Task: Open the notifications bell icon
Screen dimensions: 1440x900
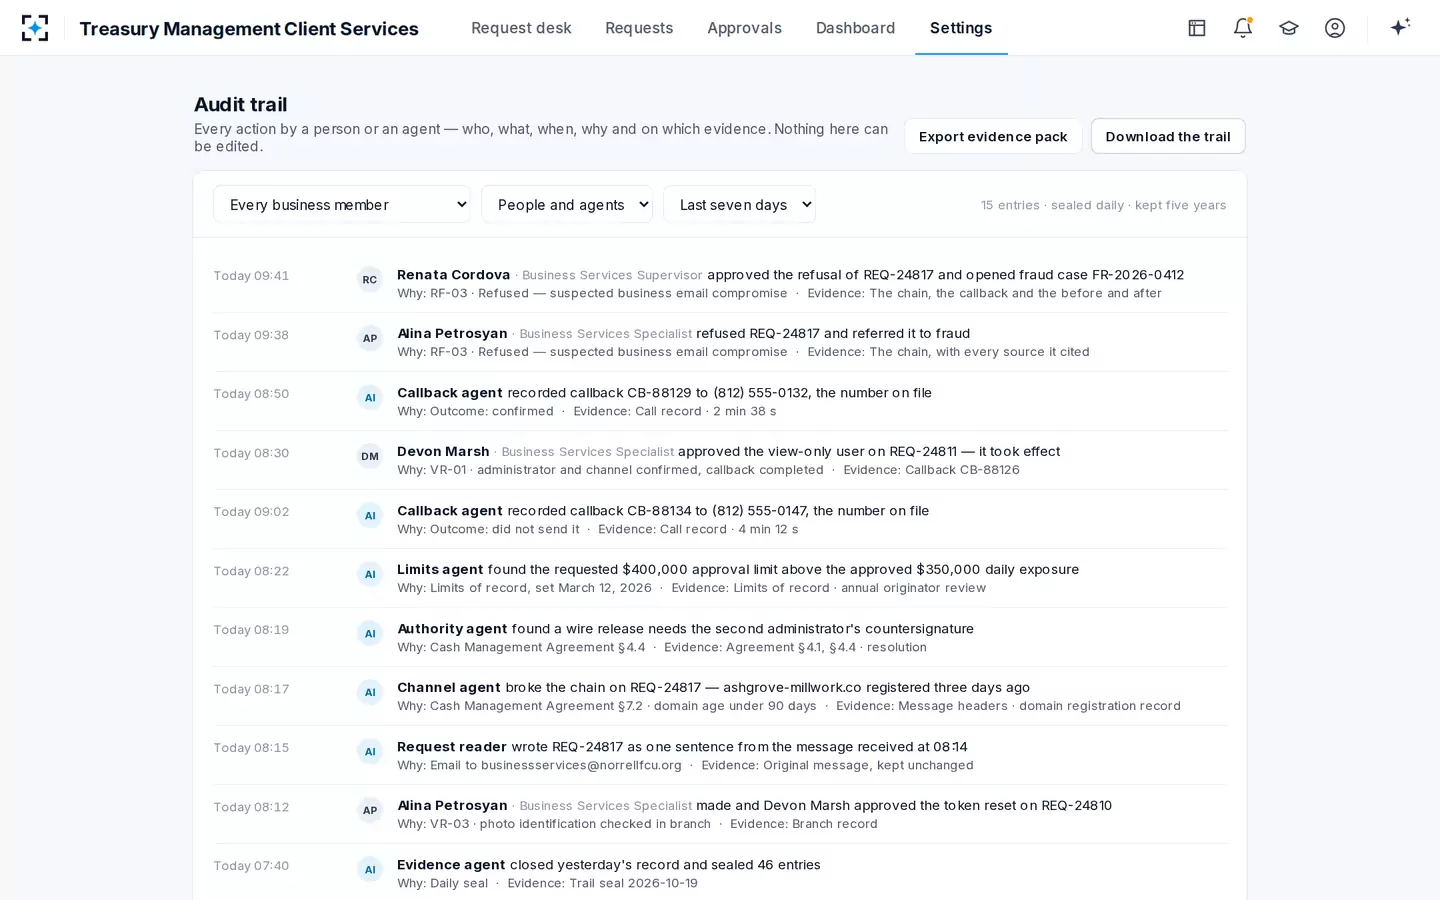Action: 1243,28
